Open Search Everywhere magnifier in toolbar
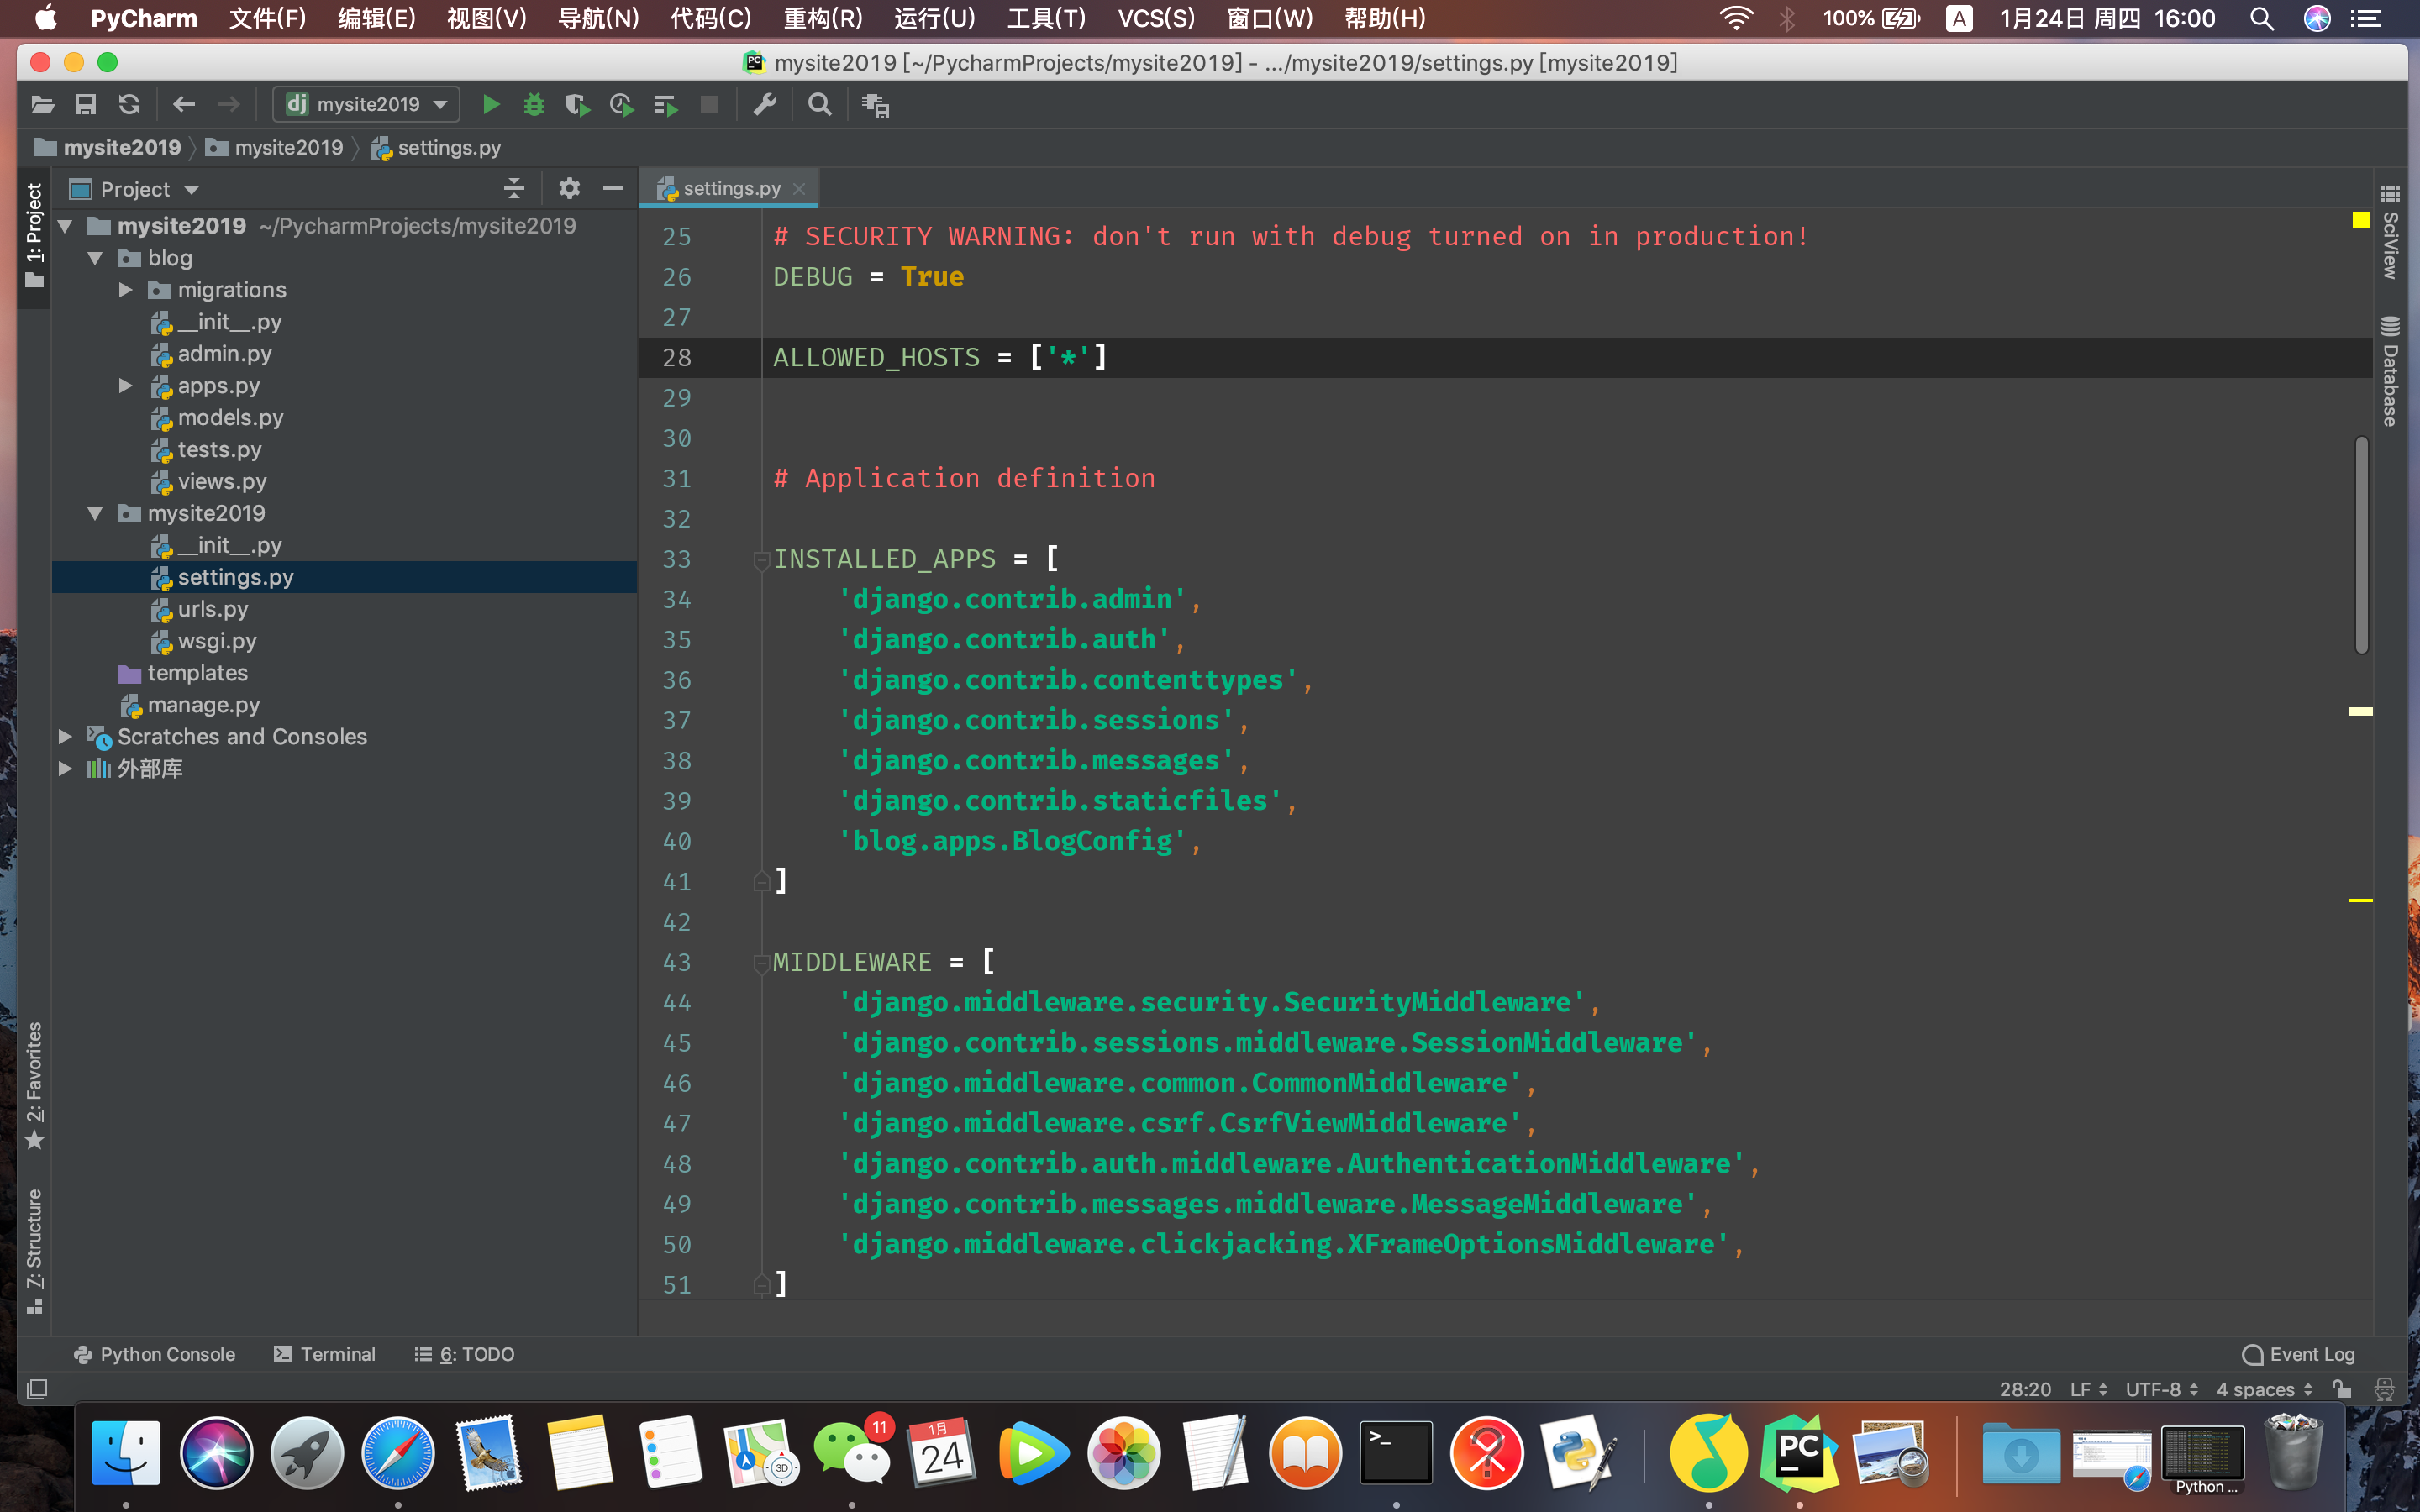This screenshot has height=1512, width=2420. click(x=820, y=104)
